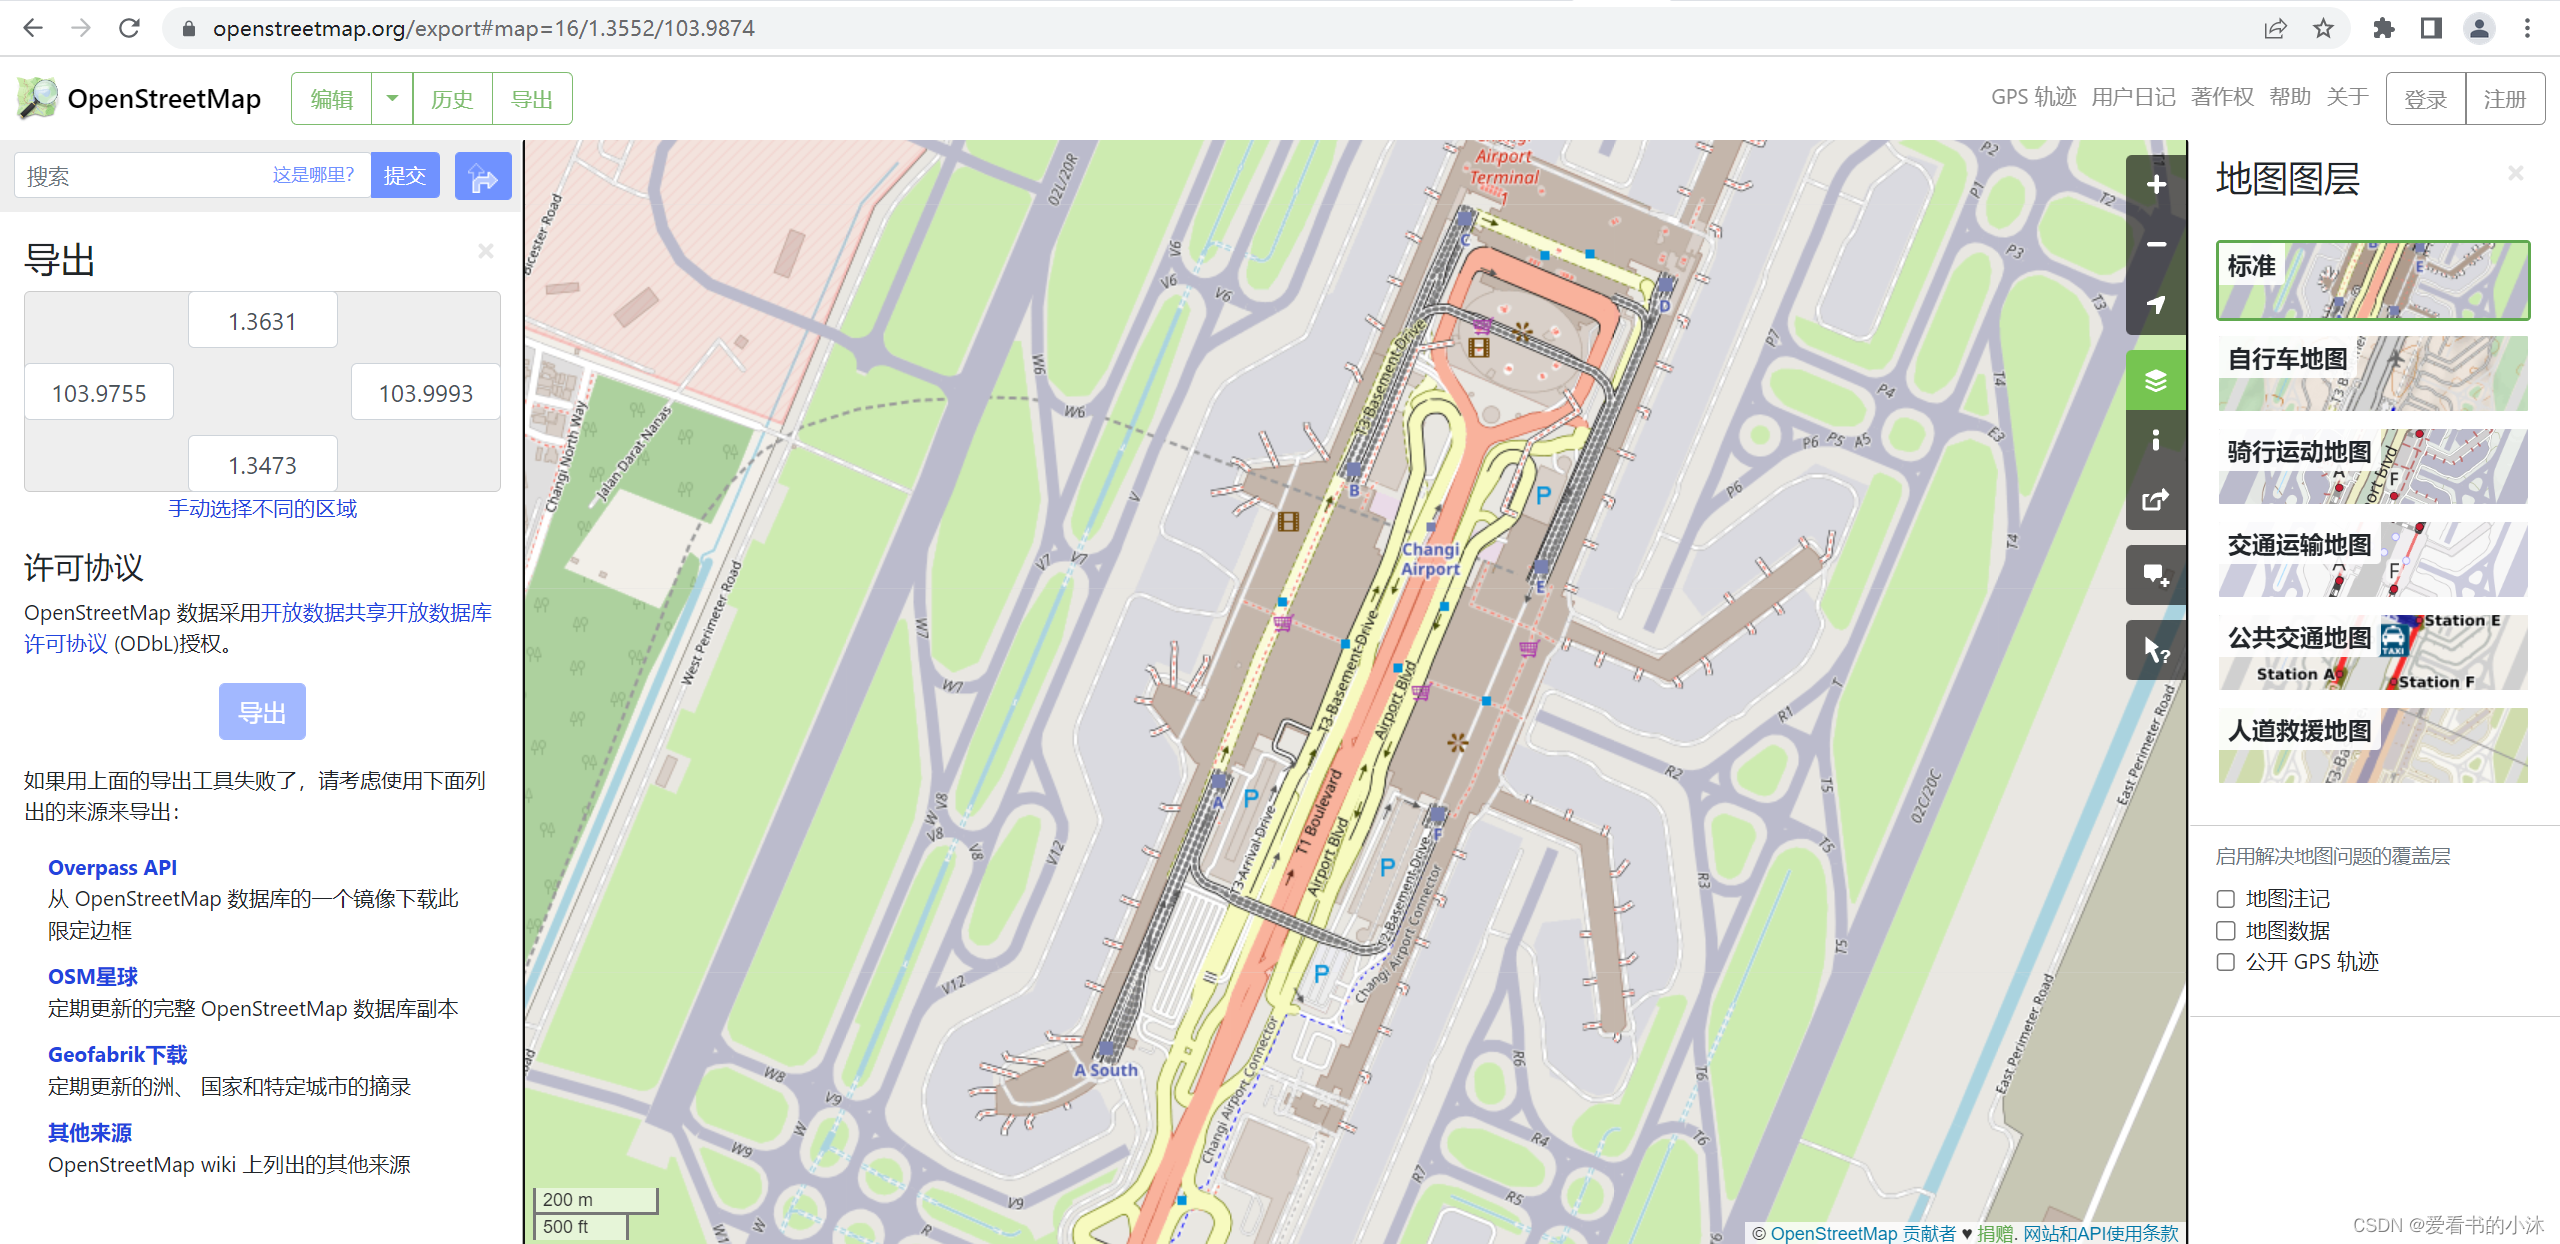Click the zoom in plus button
The image size is (2560, 1244).
coord(2156,185)
